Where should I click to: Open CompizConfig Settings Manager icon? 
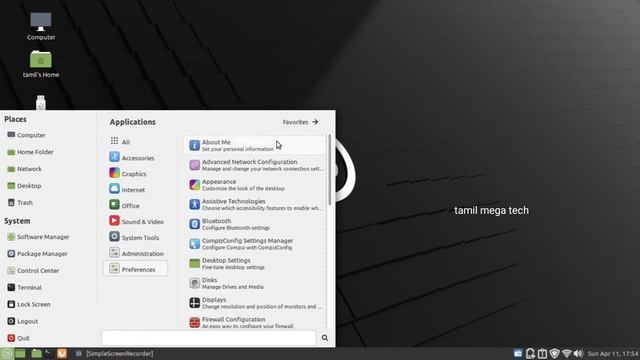(x=195, y=244)
